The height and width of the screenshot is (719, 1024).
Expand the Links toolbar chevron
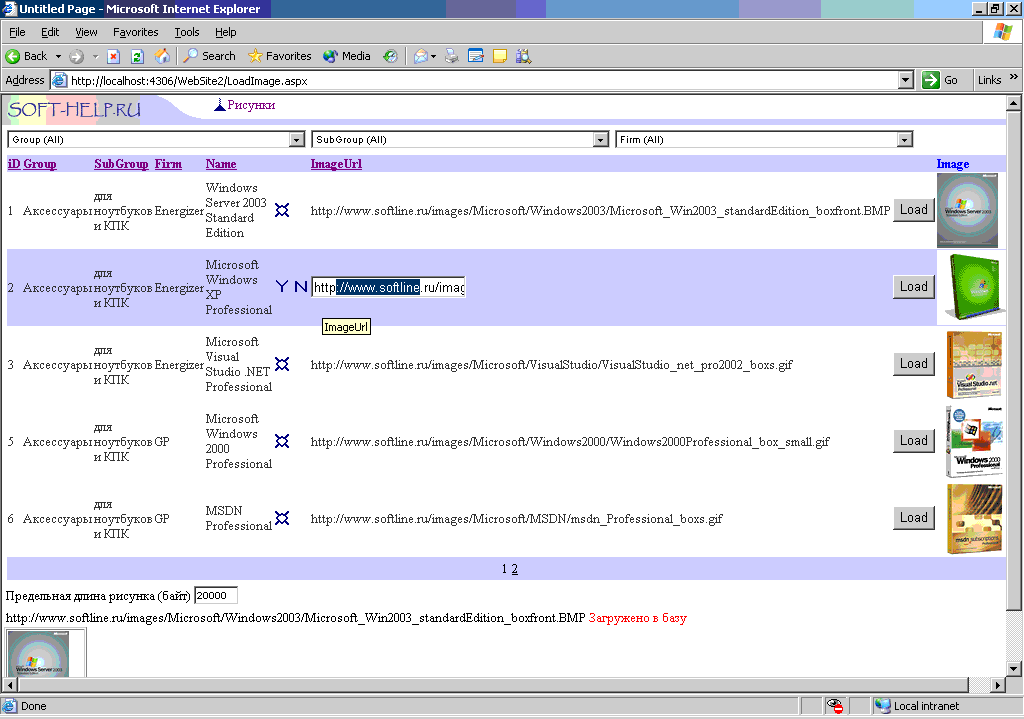tap(1014, 77)
